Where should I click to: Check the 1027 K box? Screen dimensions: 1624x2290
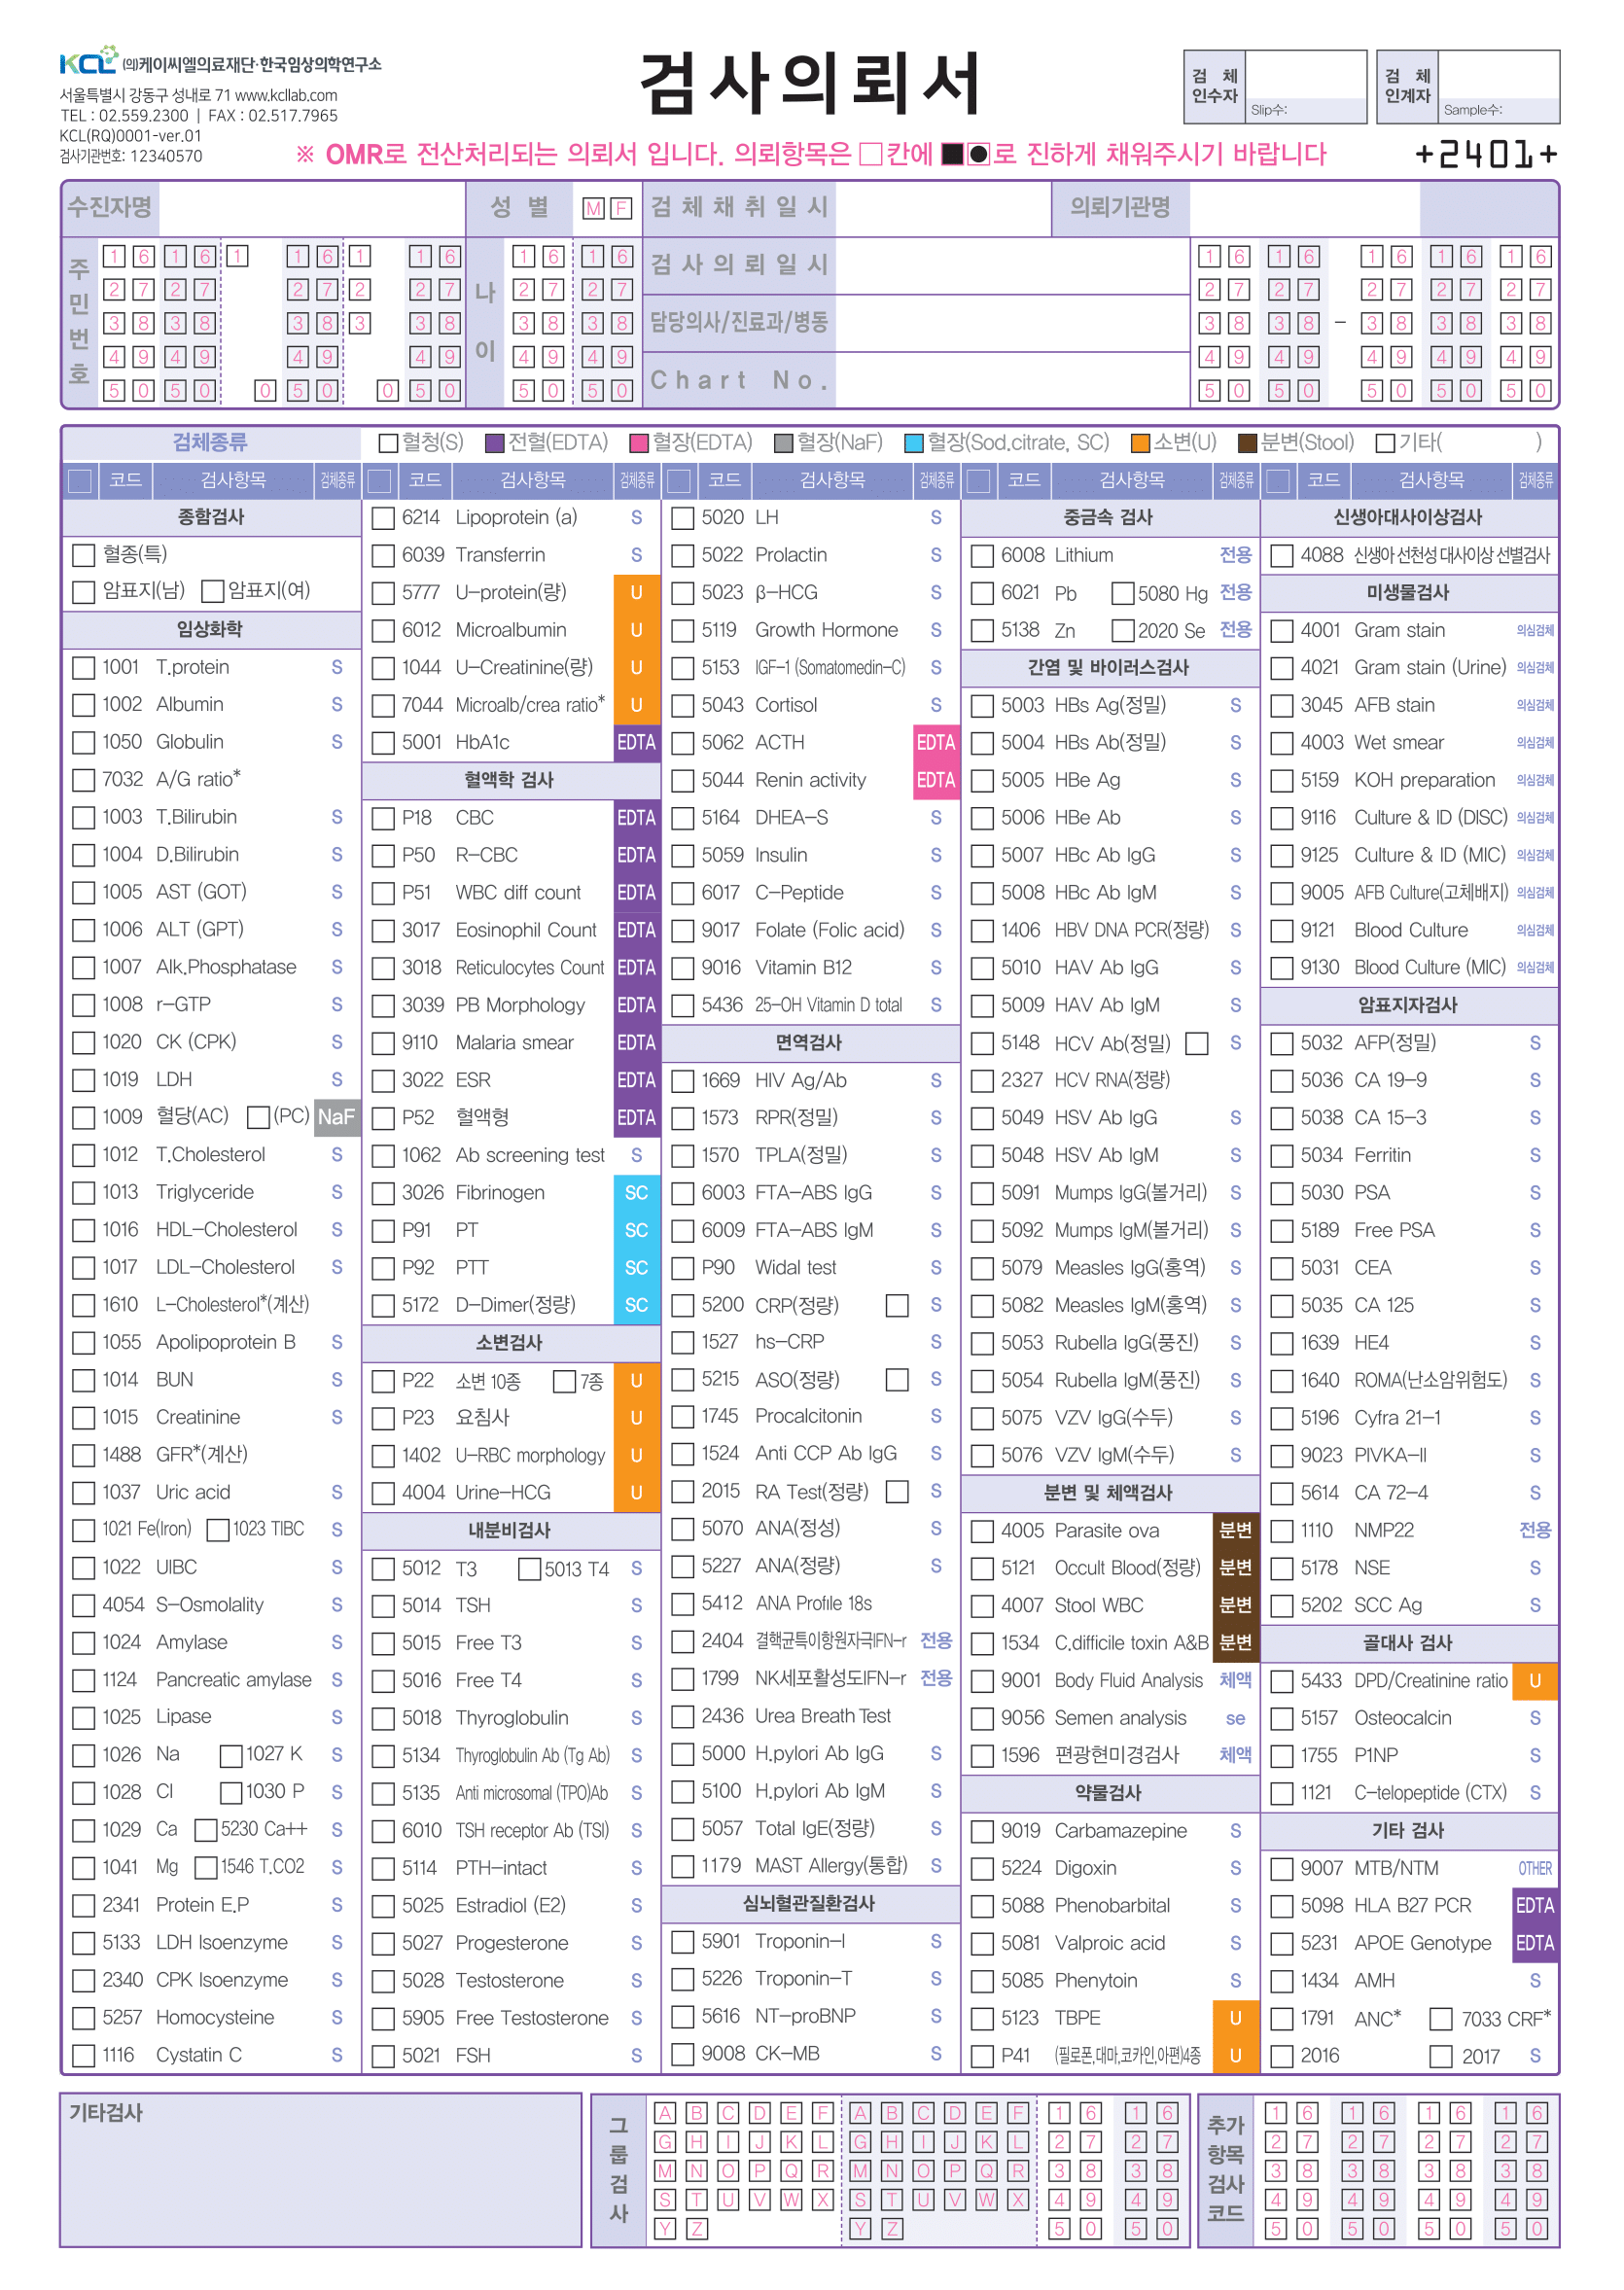pos(231,1756)
